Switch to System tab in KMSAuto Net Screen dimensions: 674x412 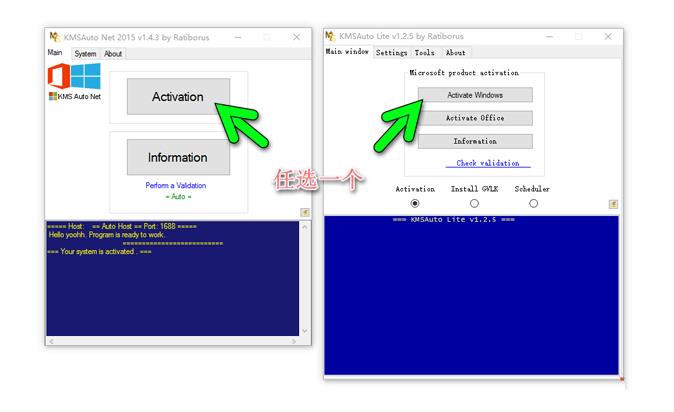[85, 54]
